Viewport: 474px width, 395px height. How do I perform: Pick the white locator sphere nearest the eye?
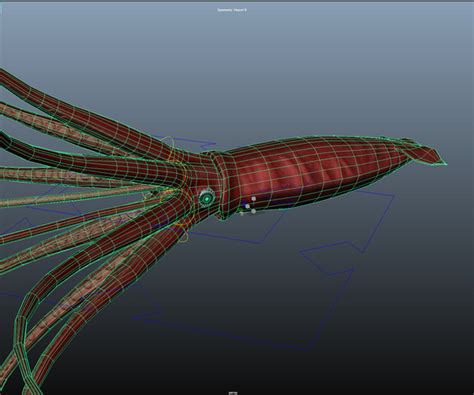click(x=247, y=206)
